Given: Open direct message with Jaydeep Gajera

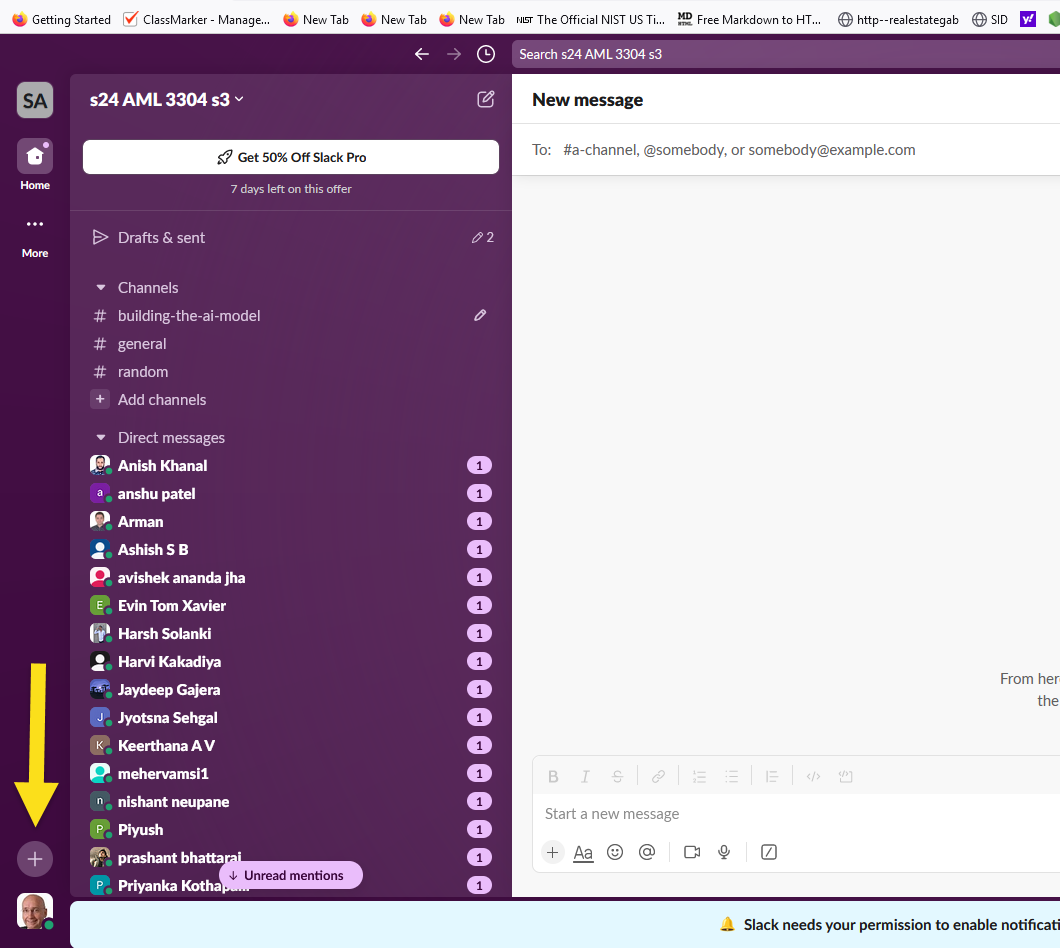Looking at the screenshot, I should [291, 690].
